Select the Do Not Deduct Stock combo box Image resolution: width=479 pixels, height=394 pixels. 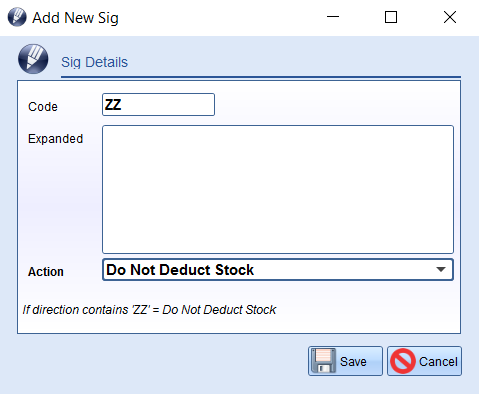tap(278, 270)
